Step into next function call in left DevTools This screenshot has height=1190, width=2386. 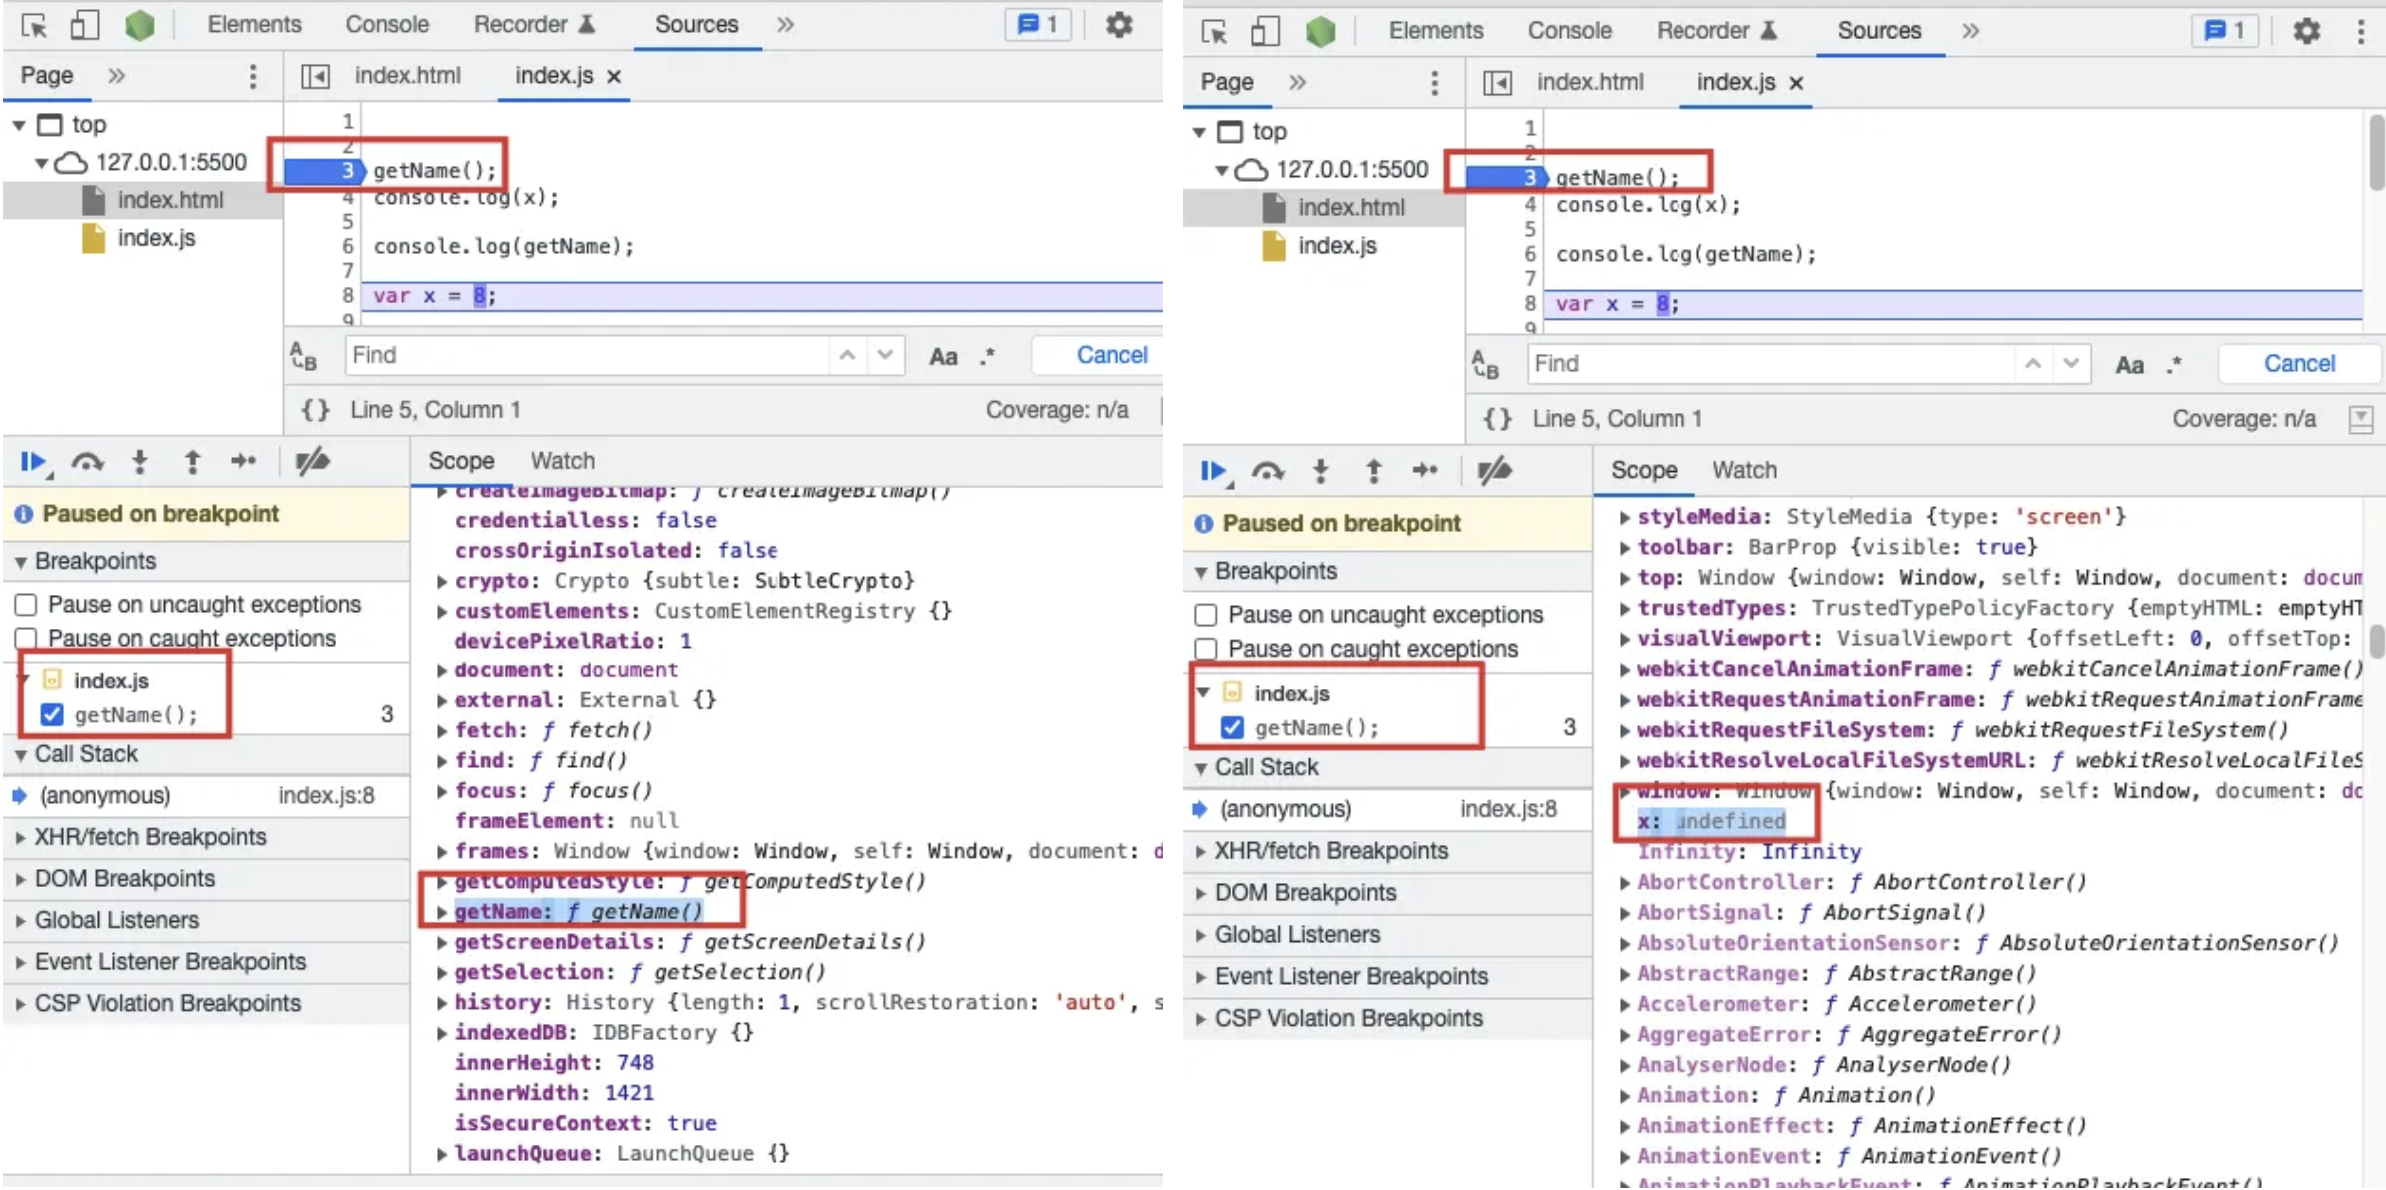pyautogui.click(x=140, y=461)
